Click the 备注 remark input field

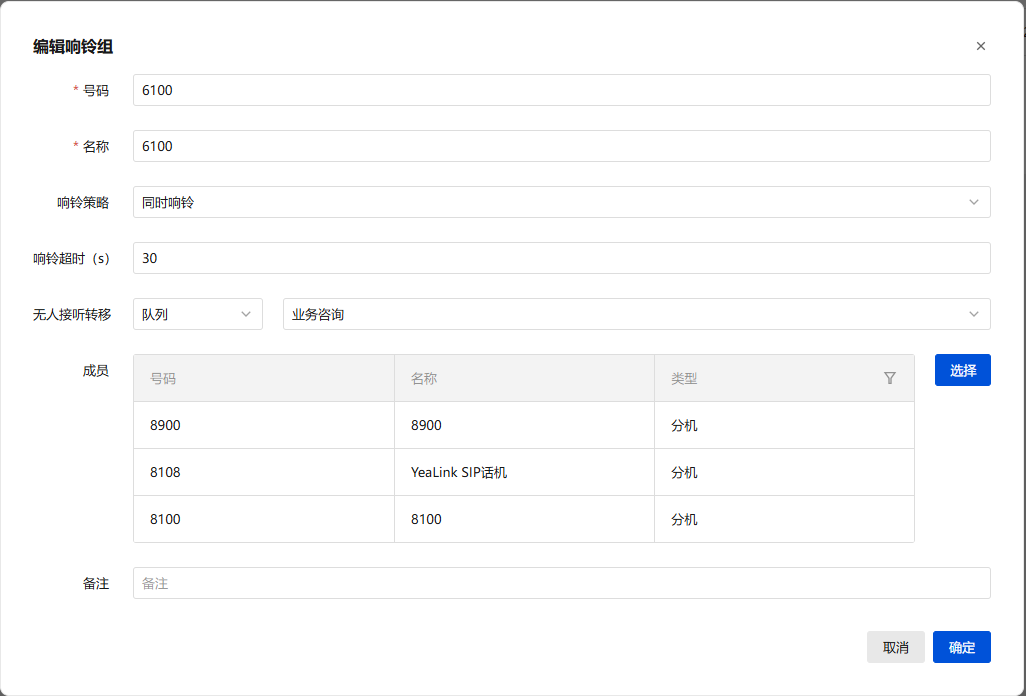[x=561, y=583]
